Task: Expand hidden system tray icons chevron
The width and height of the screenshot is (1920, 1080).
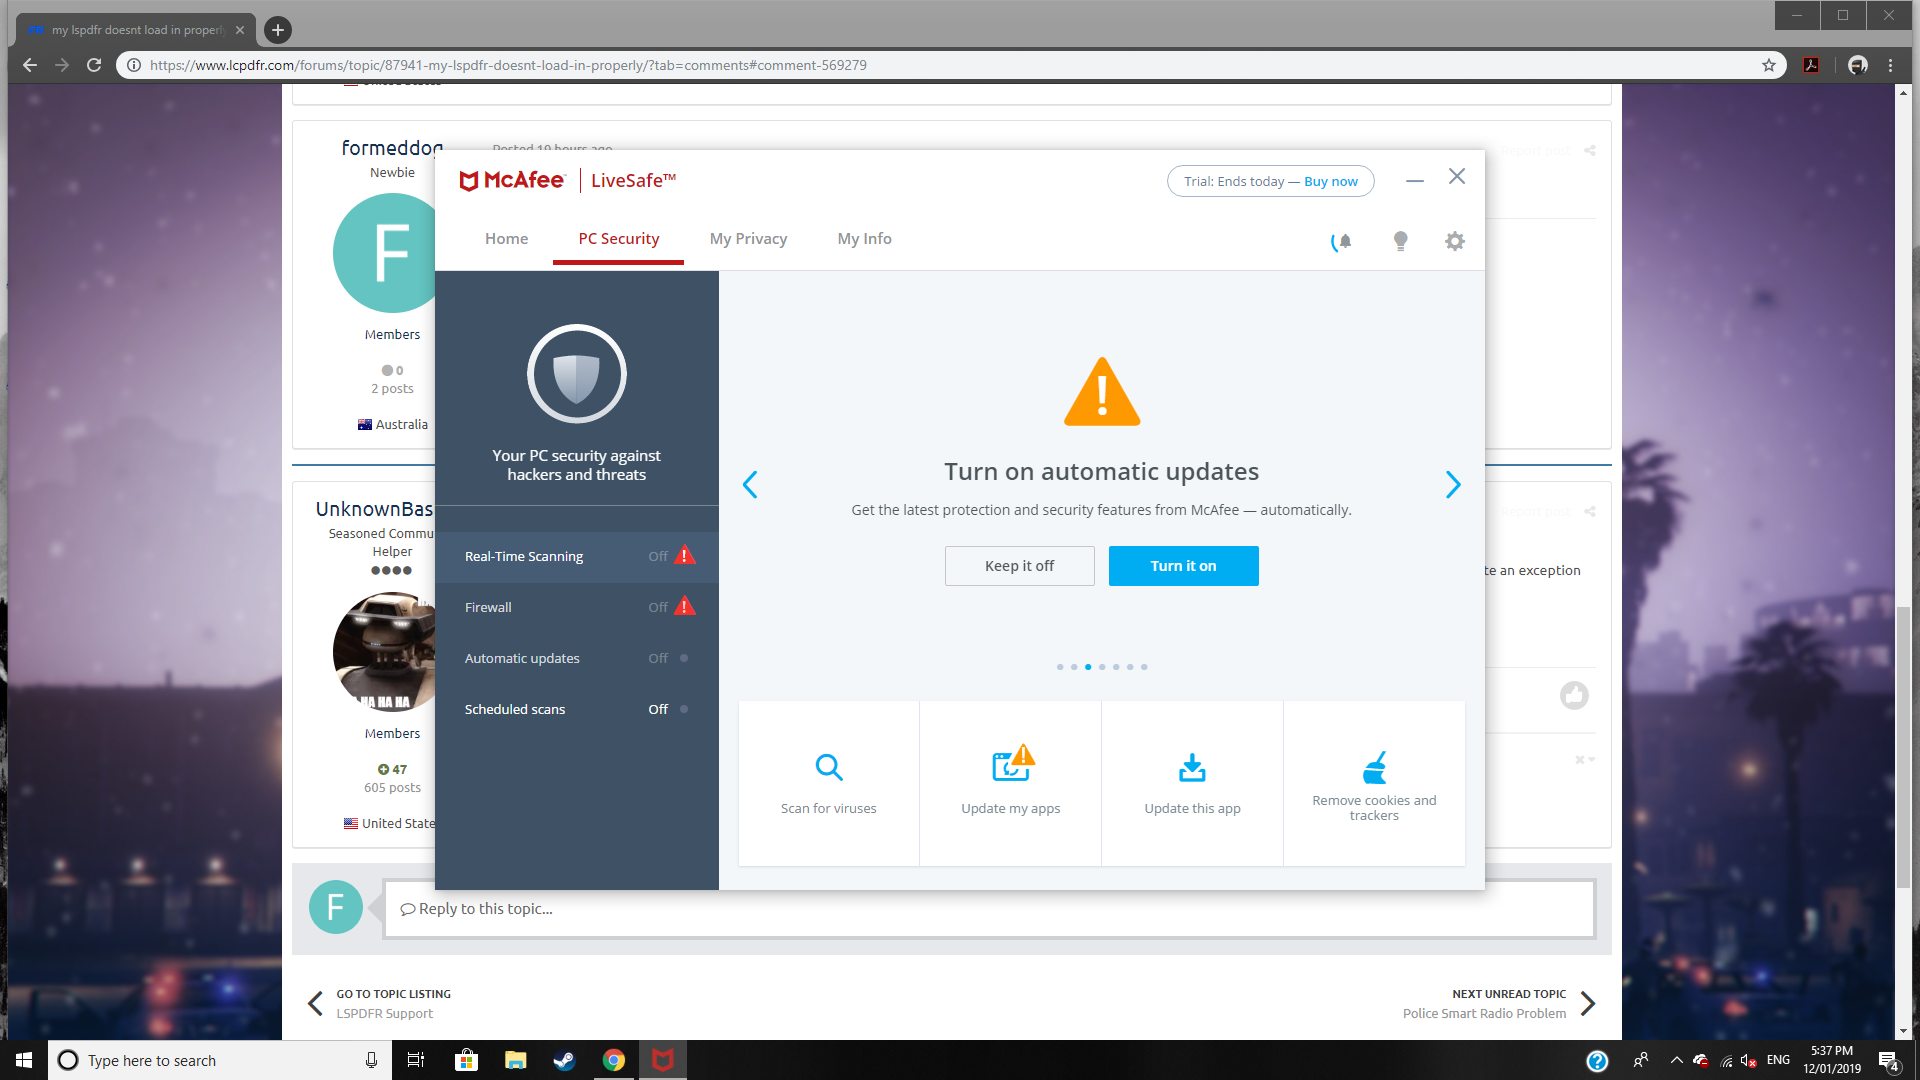Action: coord(1676,1060)
